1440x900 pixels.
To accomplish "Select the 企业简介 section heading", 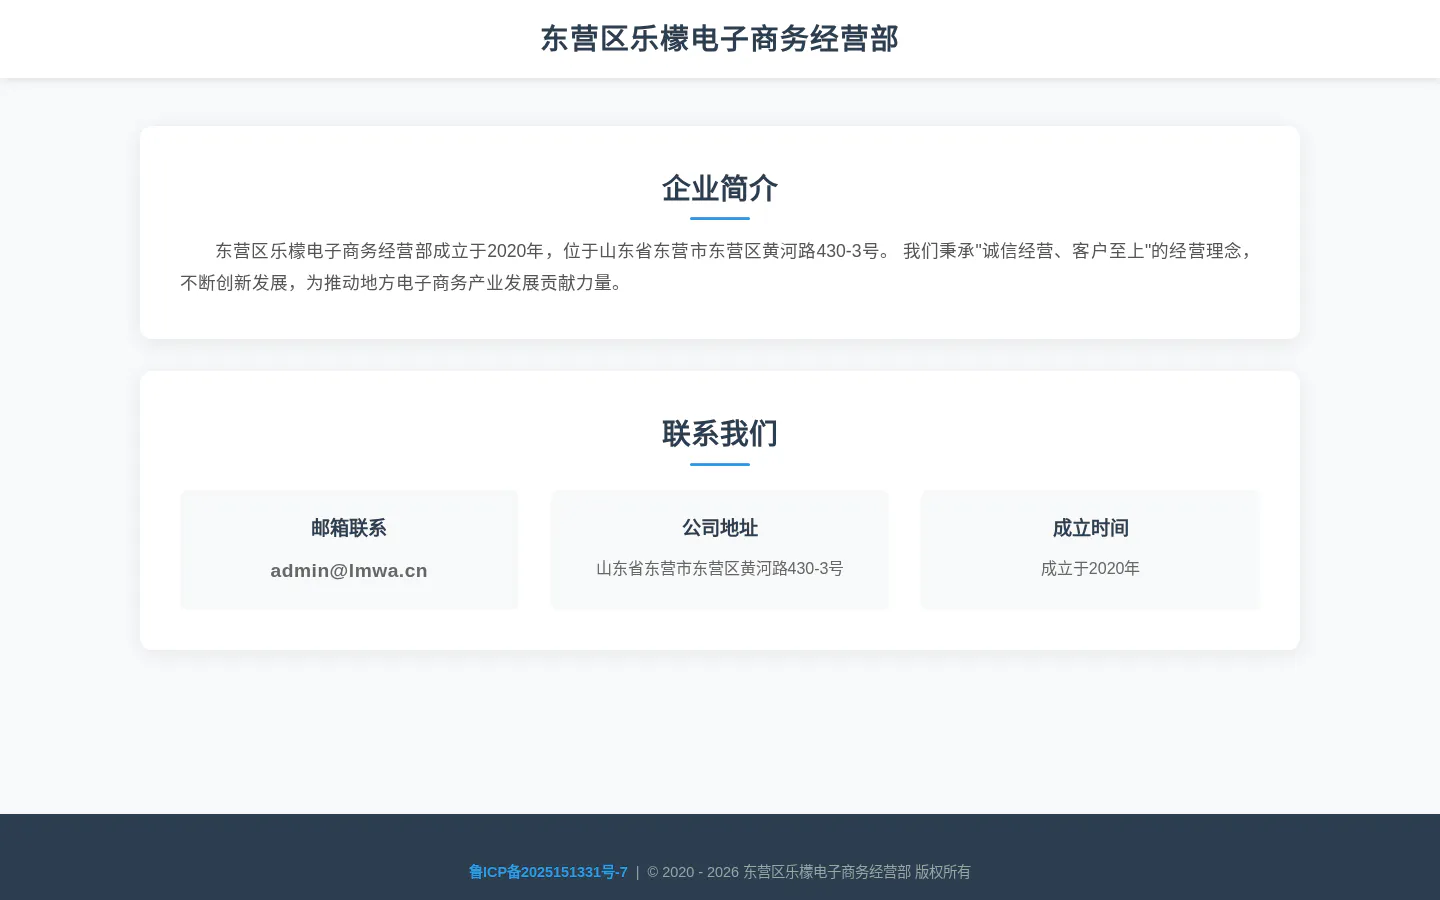I will (x=720, y=188).
